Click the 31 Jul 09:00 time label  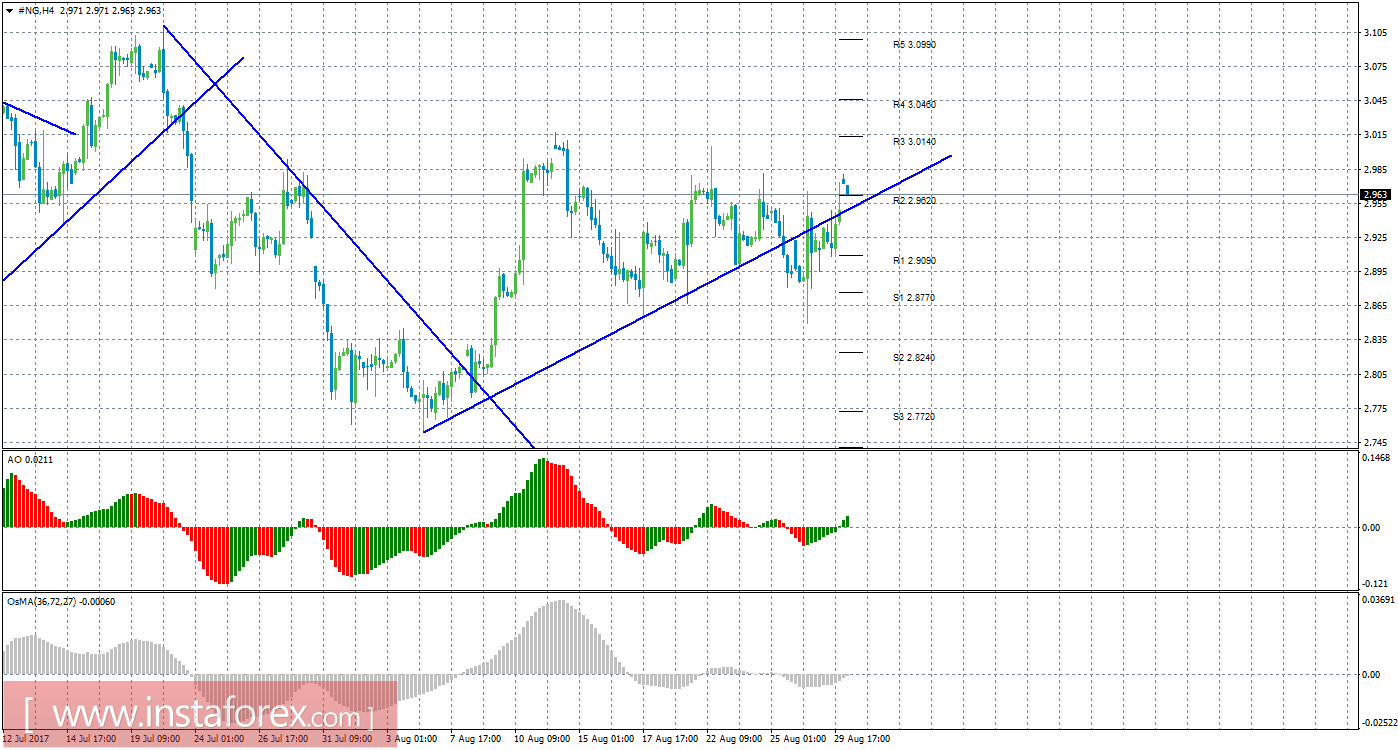(x=346, y=739)
